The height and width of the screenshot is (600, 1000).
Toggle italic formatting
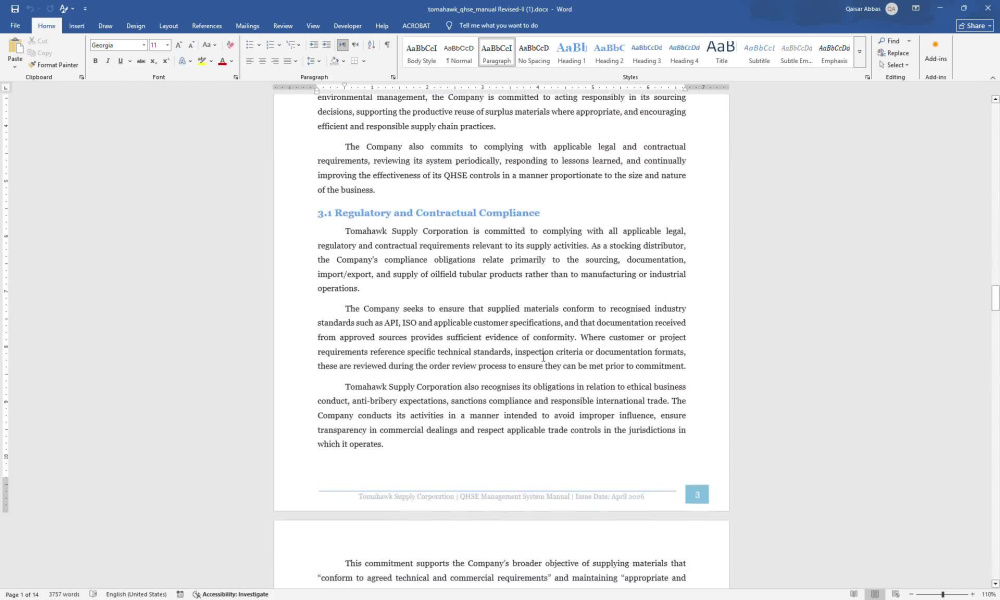[x=108, y=61]
